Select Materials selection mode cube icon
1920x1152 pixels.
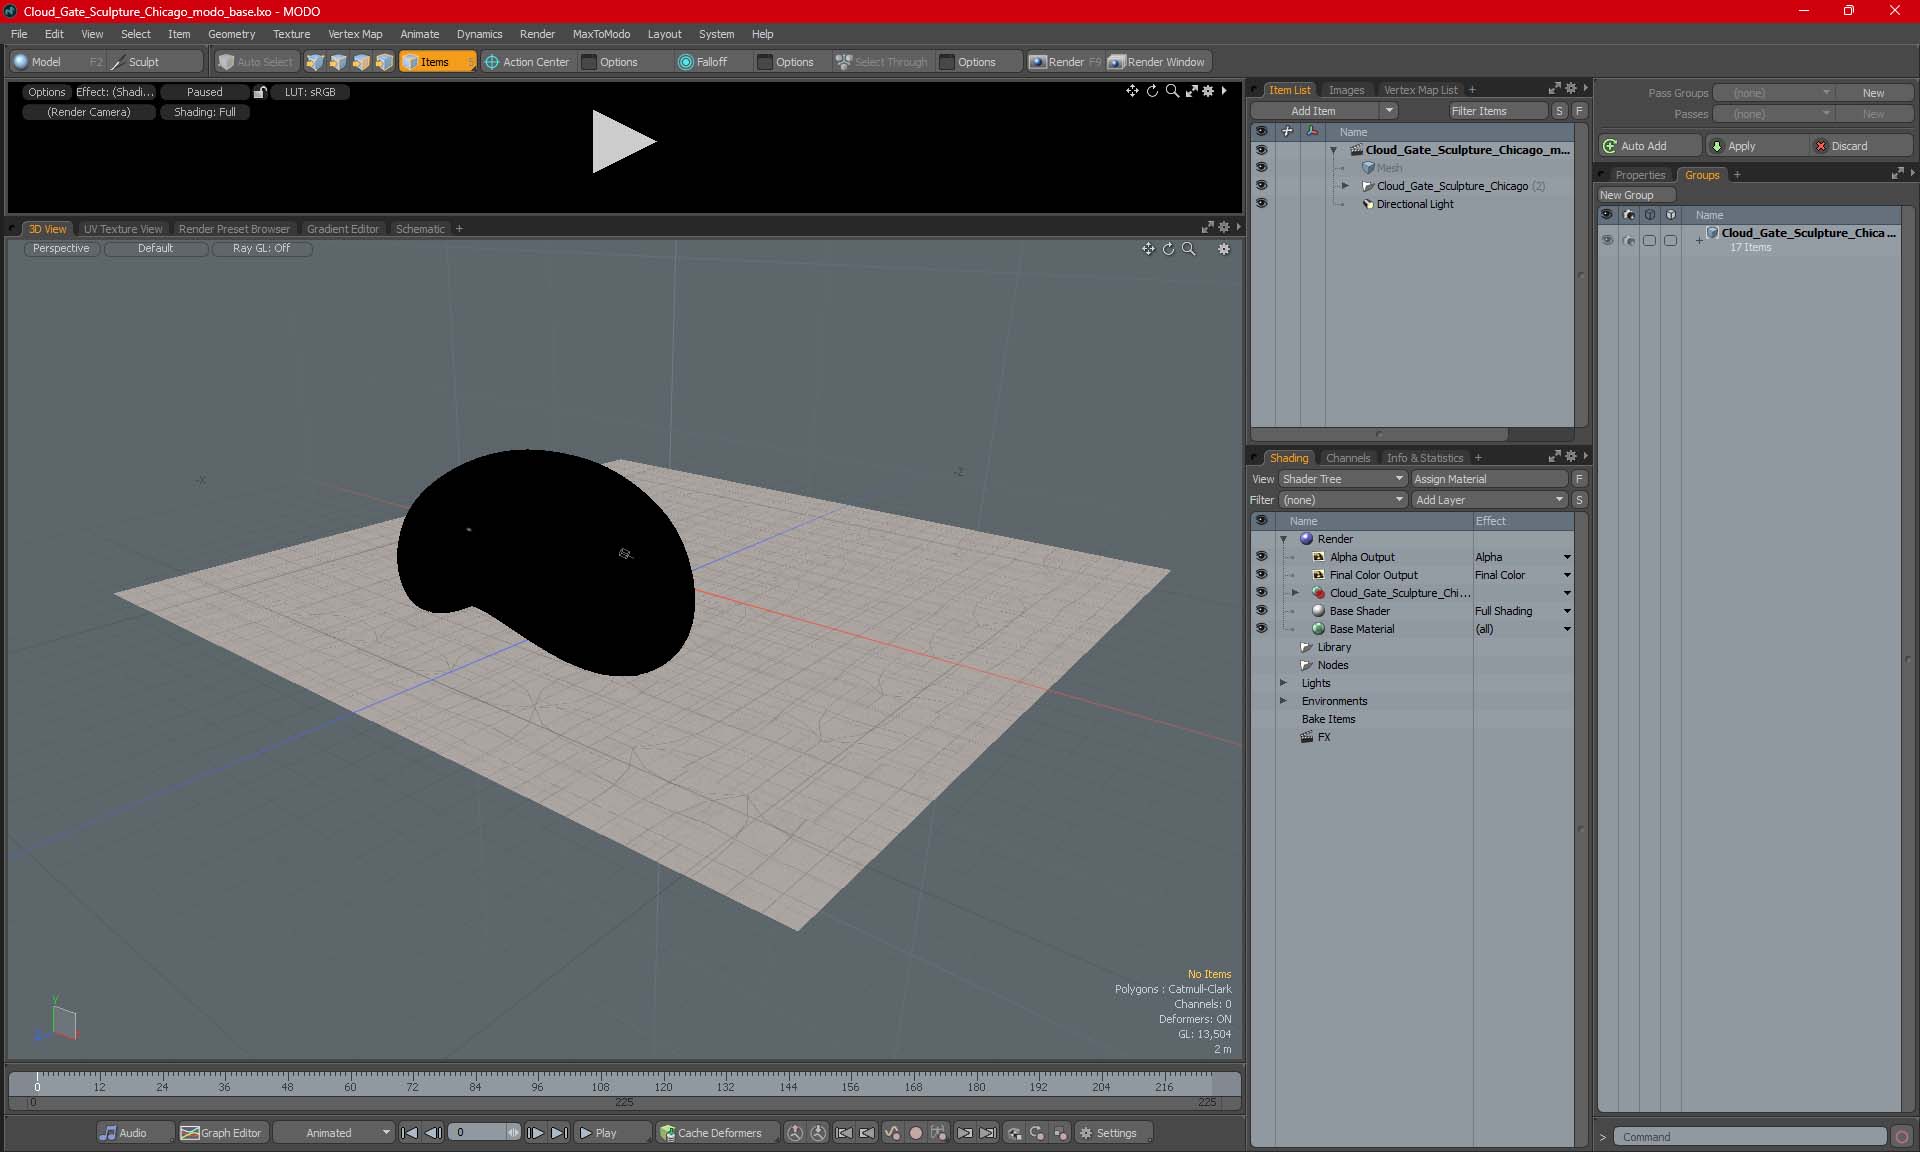384,62
